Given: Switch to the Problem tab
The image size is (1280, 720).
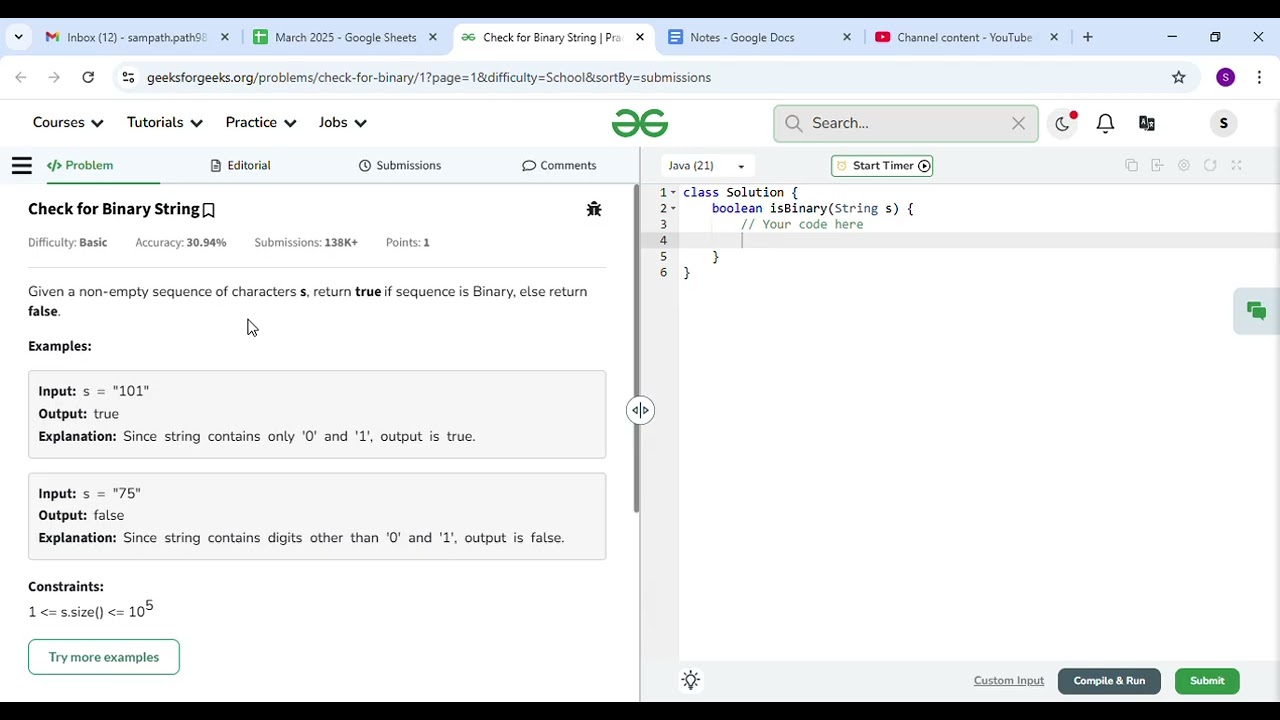Looking at the screenshot, I should (80, 166).
